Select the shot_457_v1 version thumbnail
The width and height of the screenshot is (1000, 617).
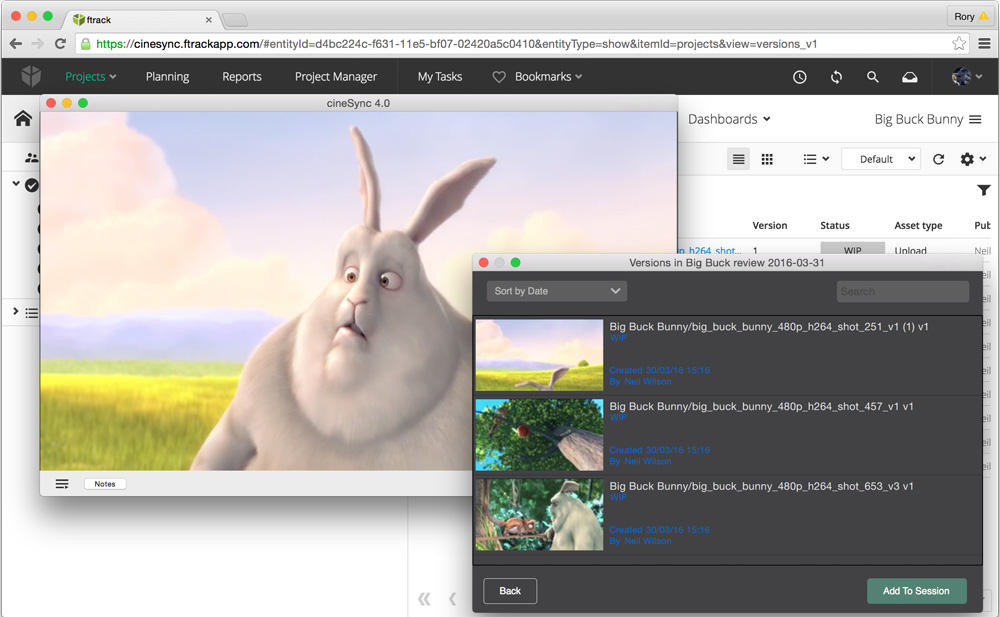coord(539,435)
